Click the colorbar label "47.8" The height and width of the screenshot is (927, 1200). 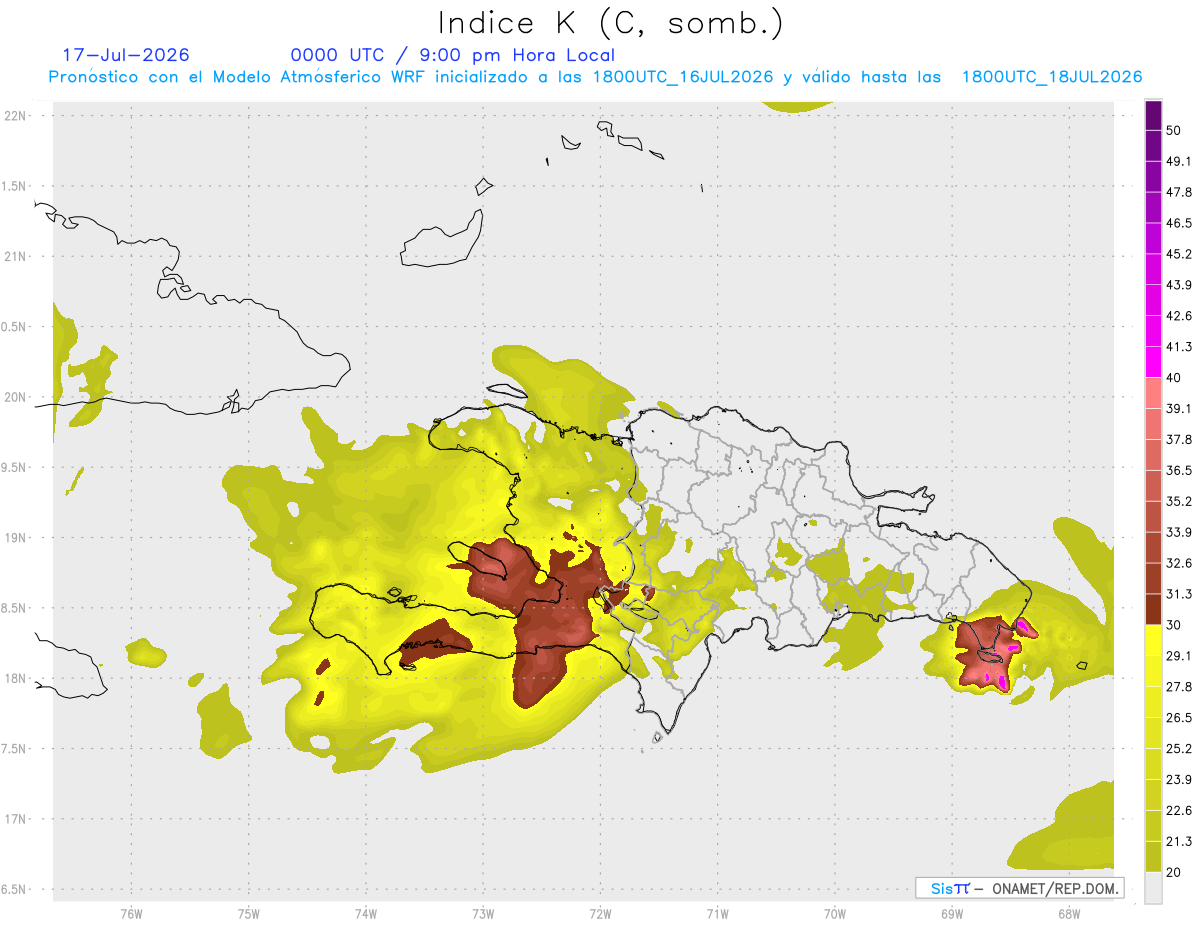[1179, 192]
